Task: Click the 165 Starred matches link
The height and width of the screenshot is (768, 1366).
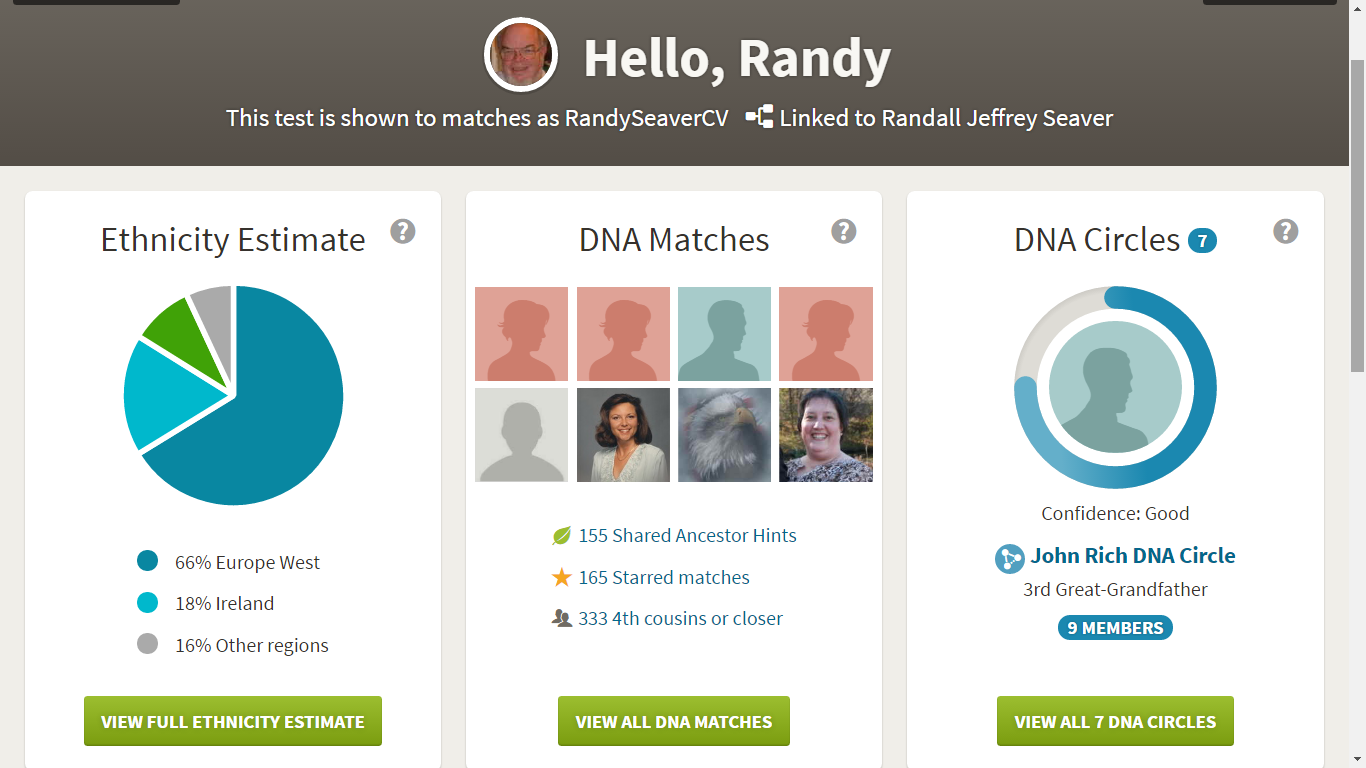Action: click(x=666, y=577)
